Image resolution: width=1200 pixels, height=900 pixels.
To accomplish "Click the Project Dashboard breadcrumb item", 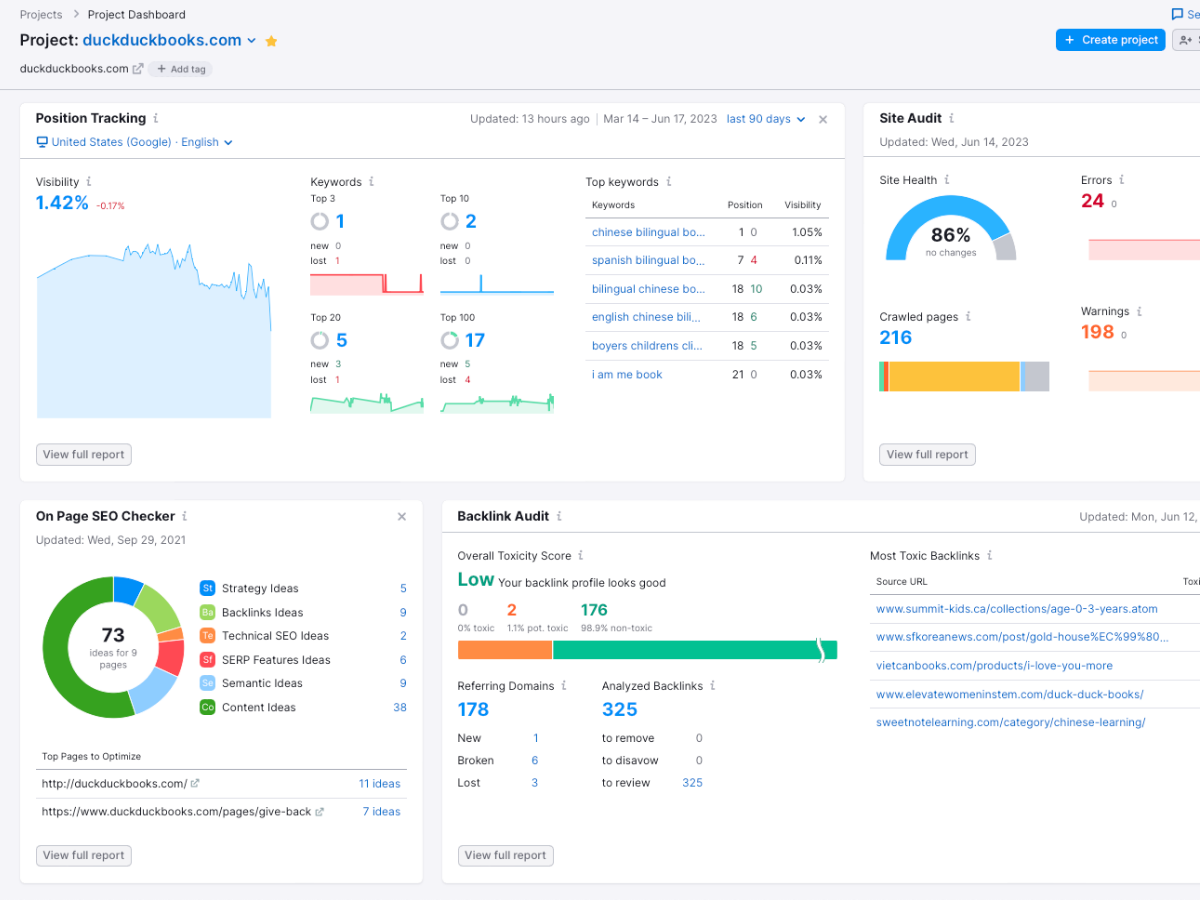I will [136, 14].
